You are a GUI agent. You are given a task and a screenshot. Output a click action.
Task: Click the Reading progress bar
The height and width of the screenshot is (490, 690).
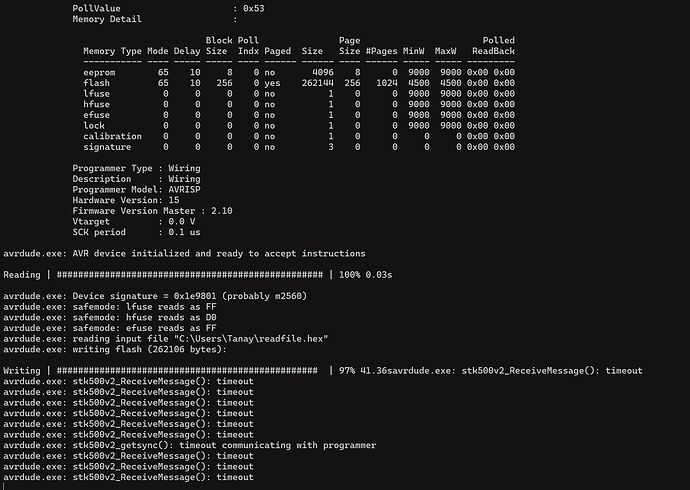tap(189, 274)
